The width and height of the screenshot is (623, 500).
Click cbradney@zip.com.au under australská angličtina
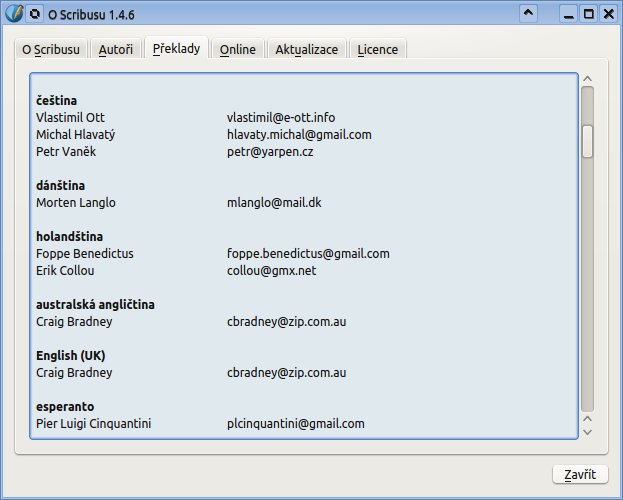[x=286, y=322]
